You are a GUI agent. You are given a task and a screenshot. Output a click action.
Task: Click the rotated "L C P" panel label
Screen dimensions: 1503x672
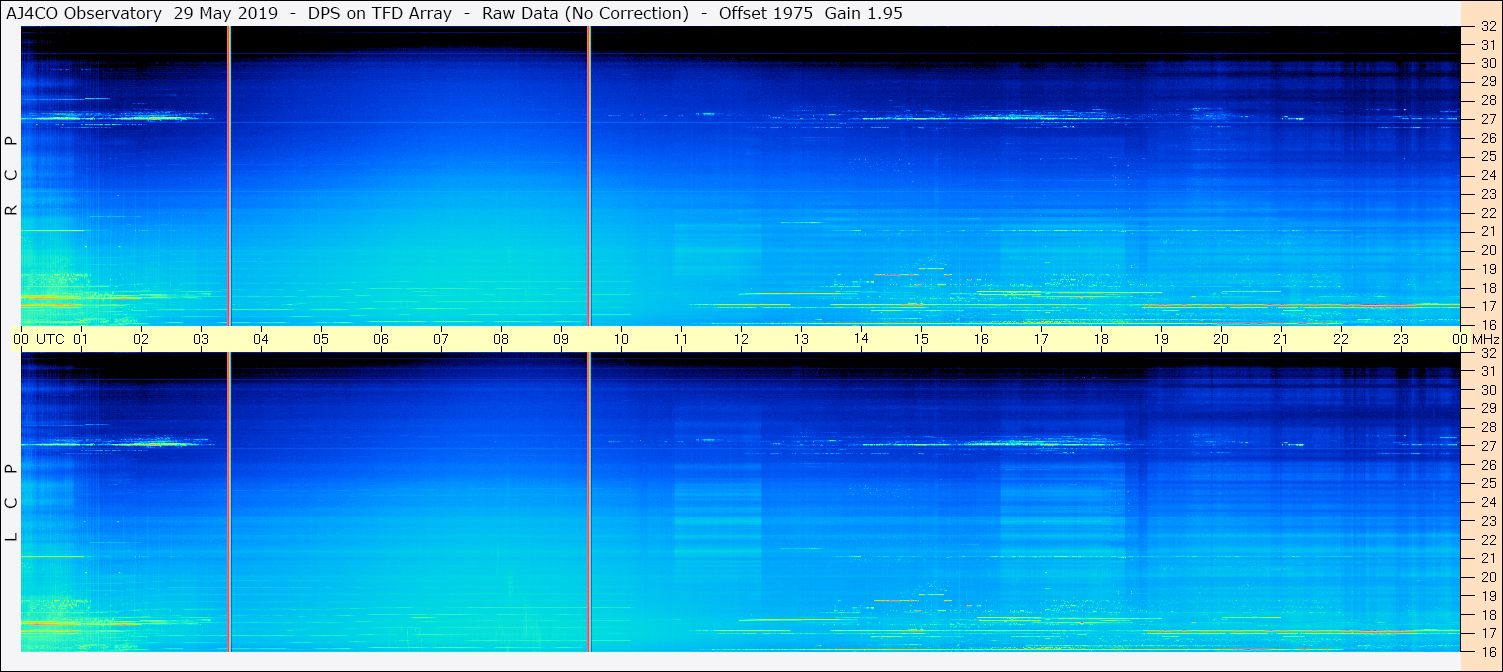coord(12,503)
